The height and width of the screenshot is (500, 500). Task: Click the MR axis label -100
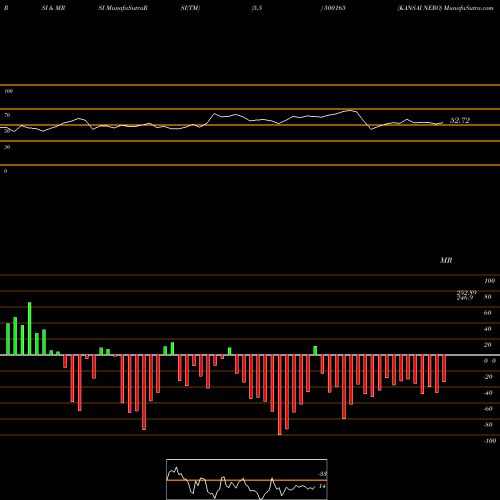point(489,441)
